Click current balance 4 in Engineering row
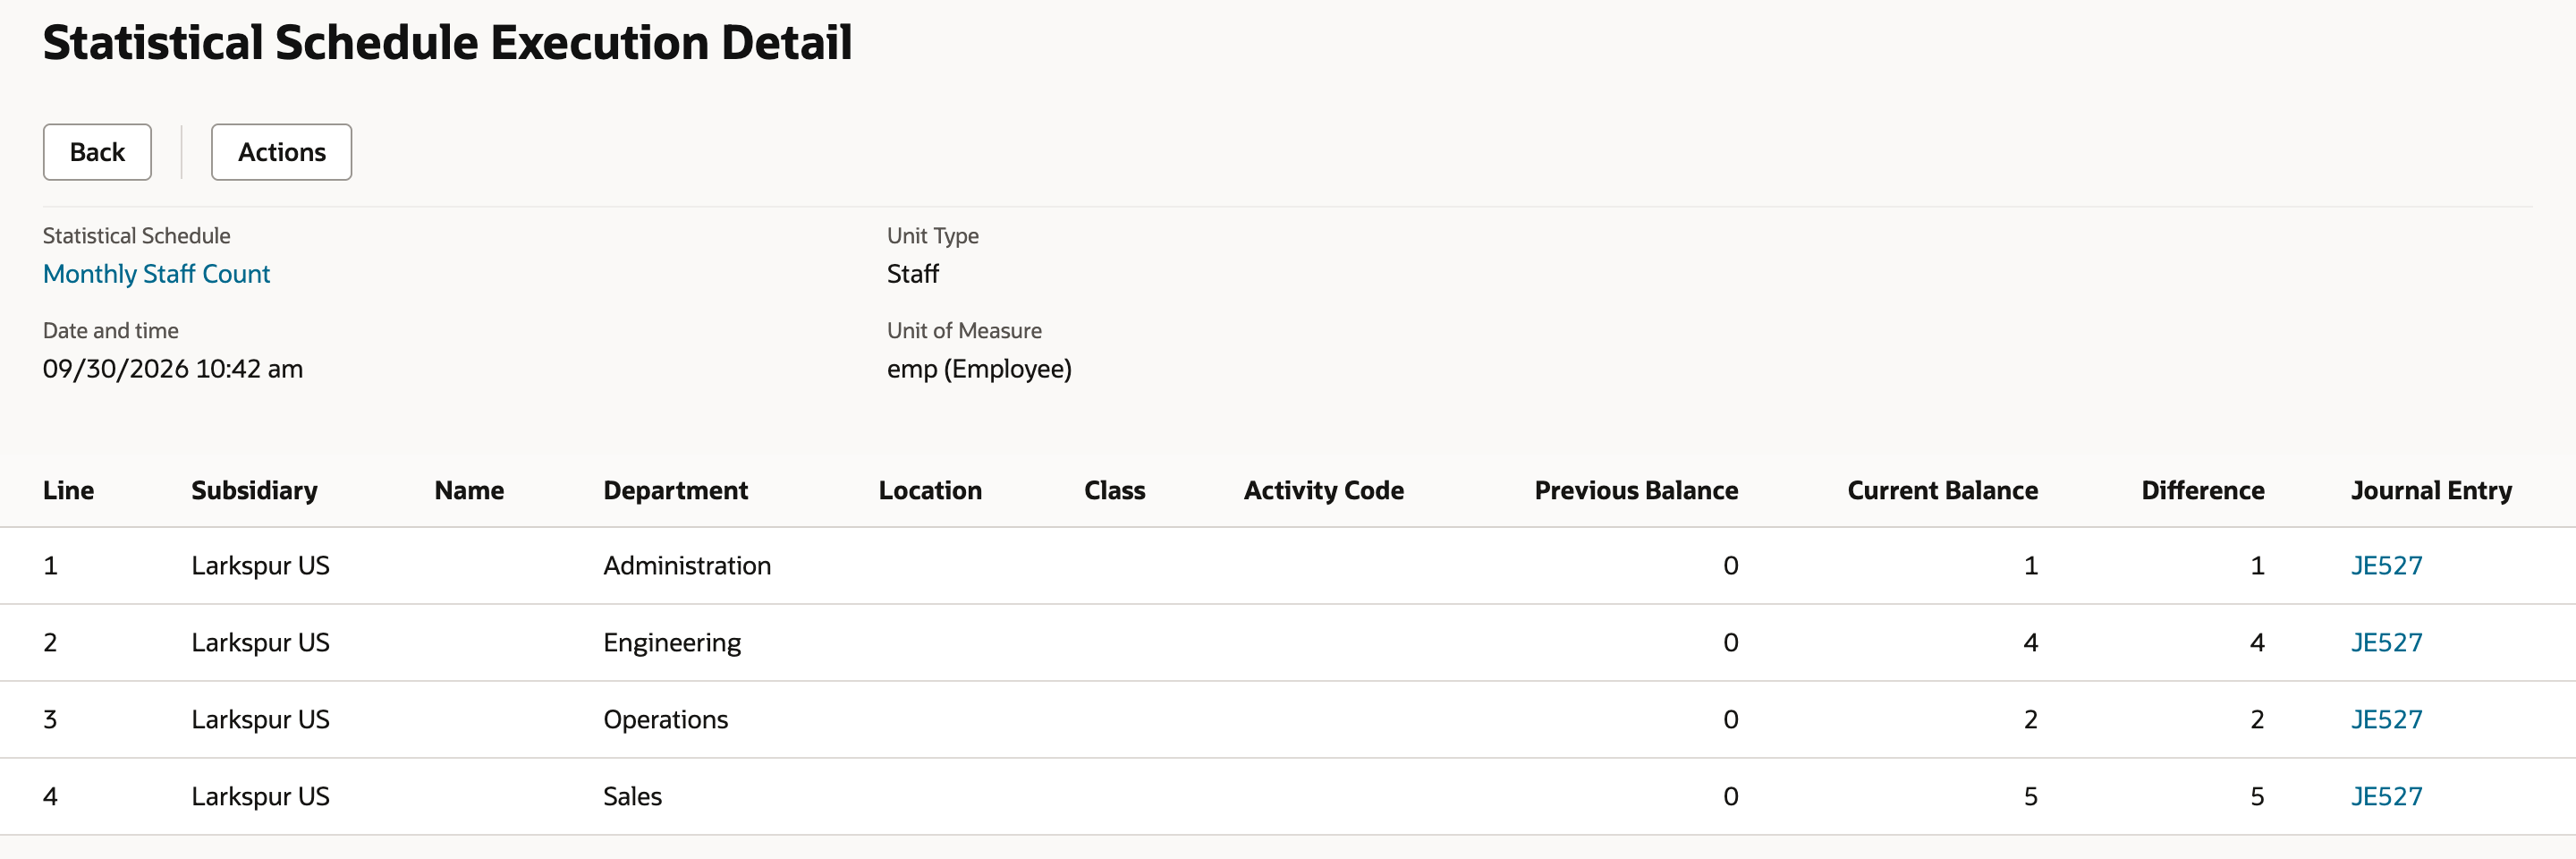 click(2030, 643)
